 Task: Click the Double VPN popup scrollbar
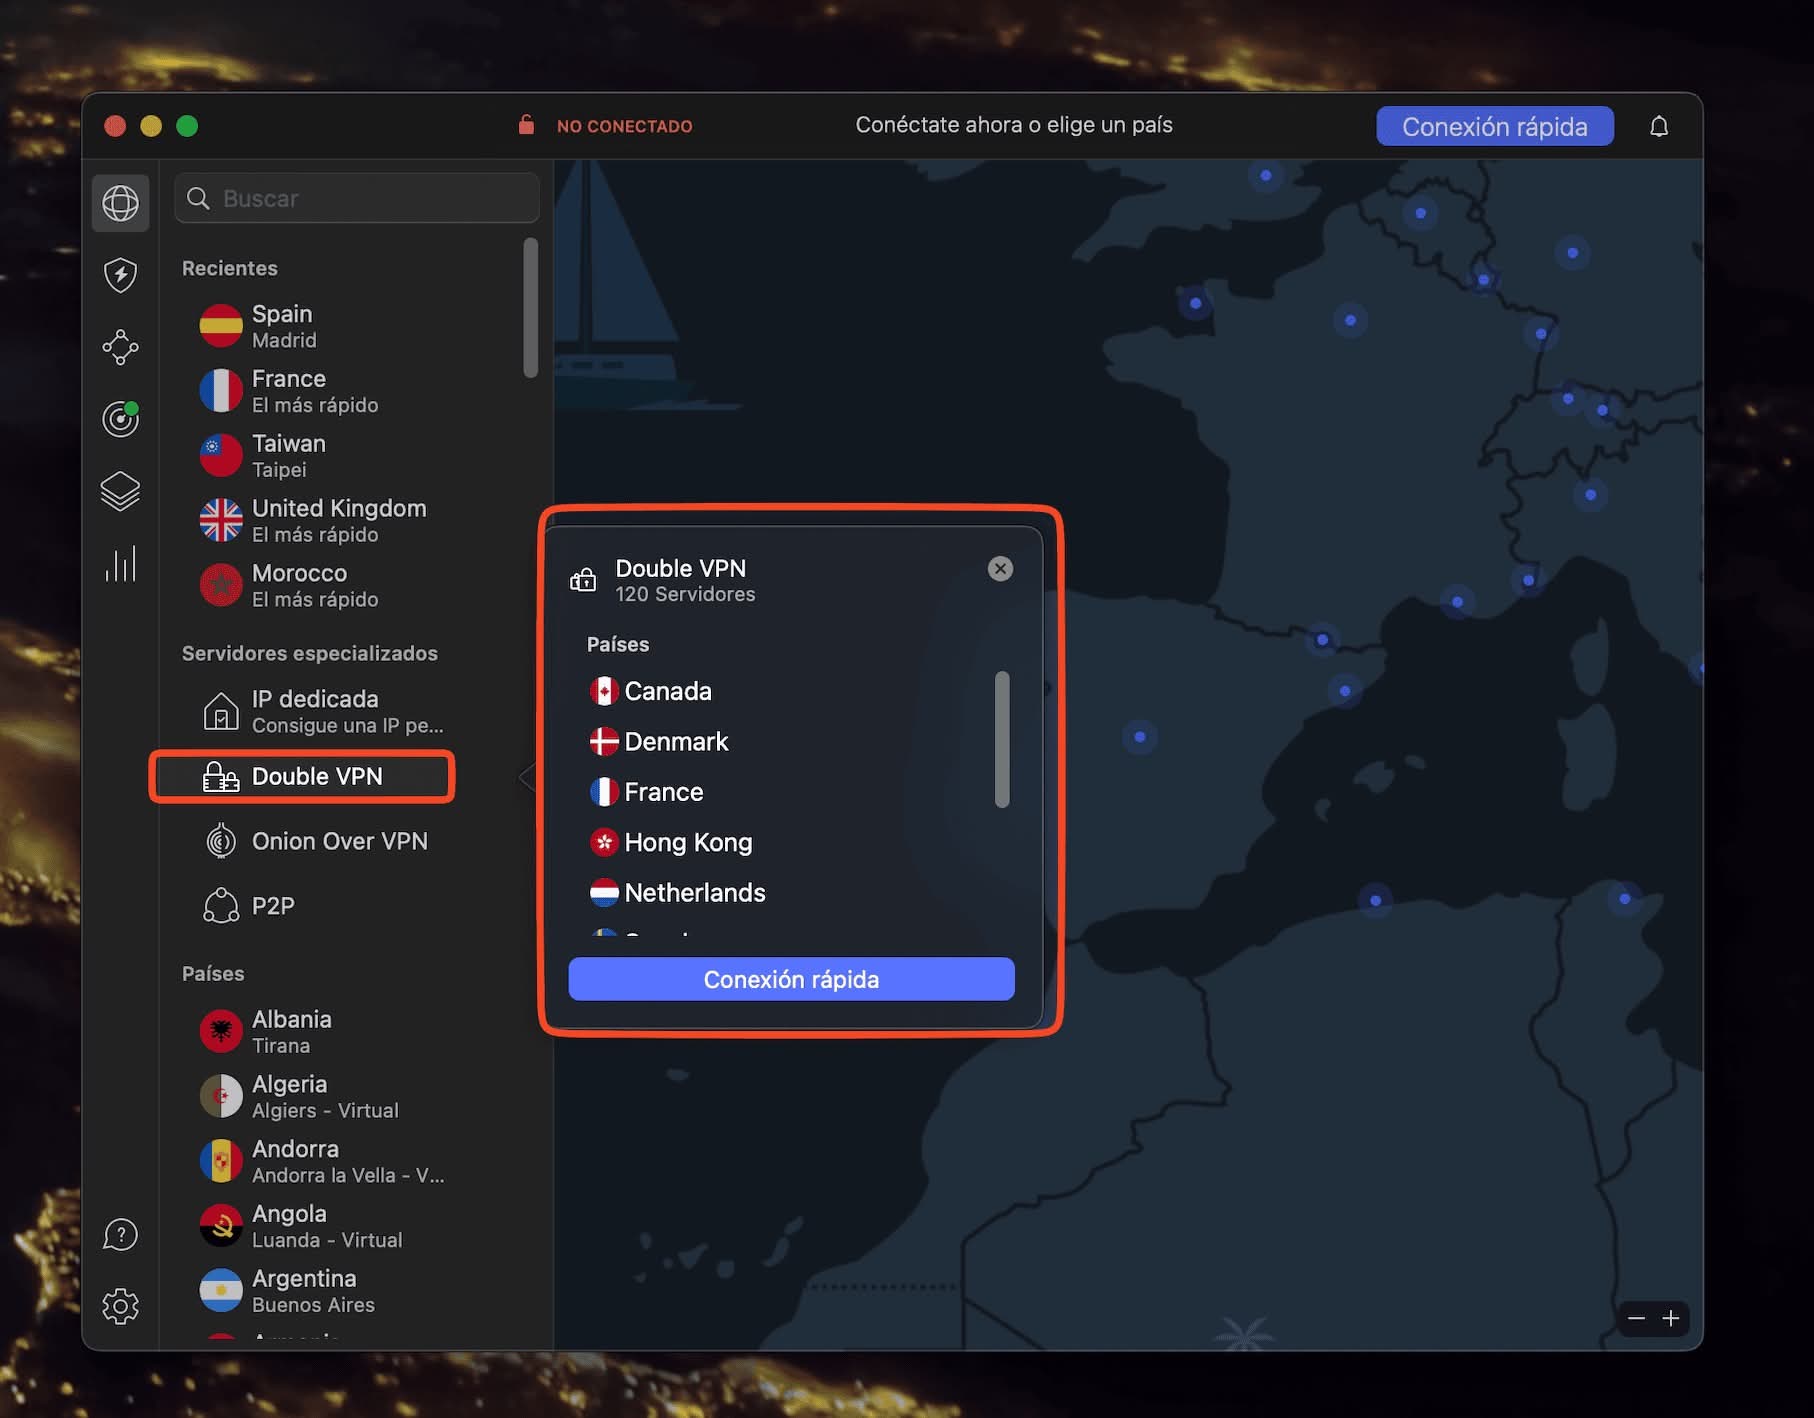click(1002, 739)
